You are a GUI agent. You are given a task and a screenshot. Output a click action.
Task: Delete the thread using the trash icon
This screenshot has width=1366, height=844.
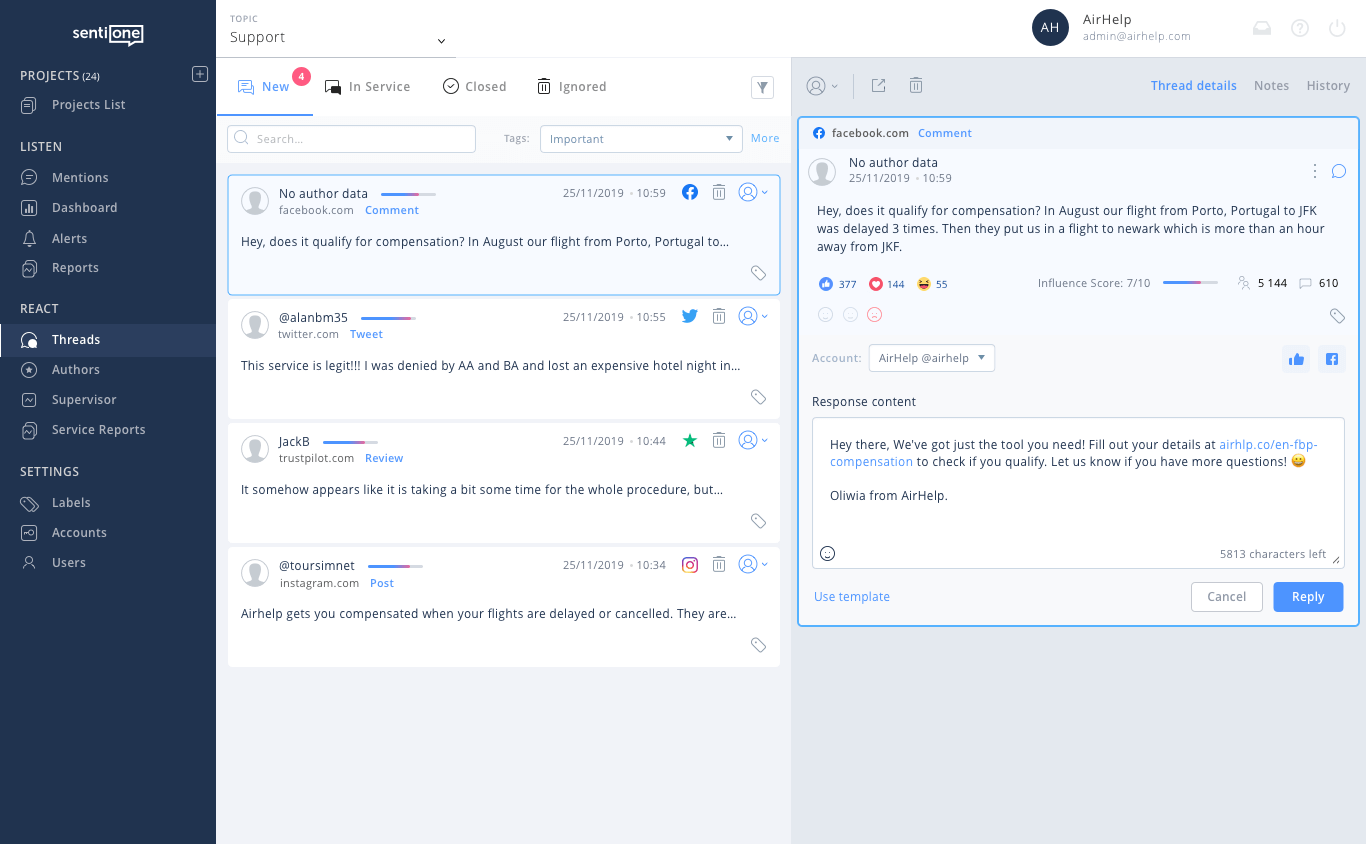(915, 85)
